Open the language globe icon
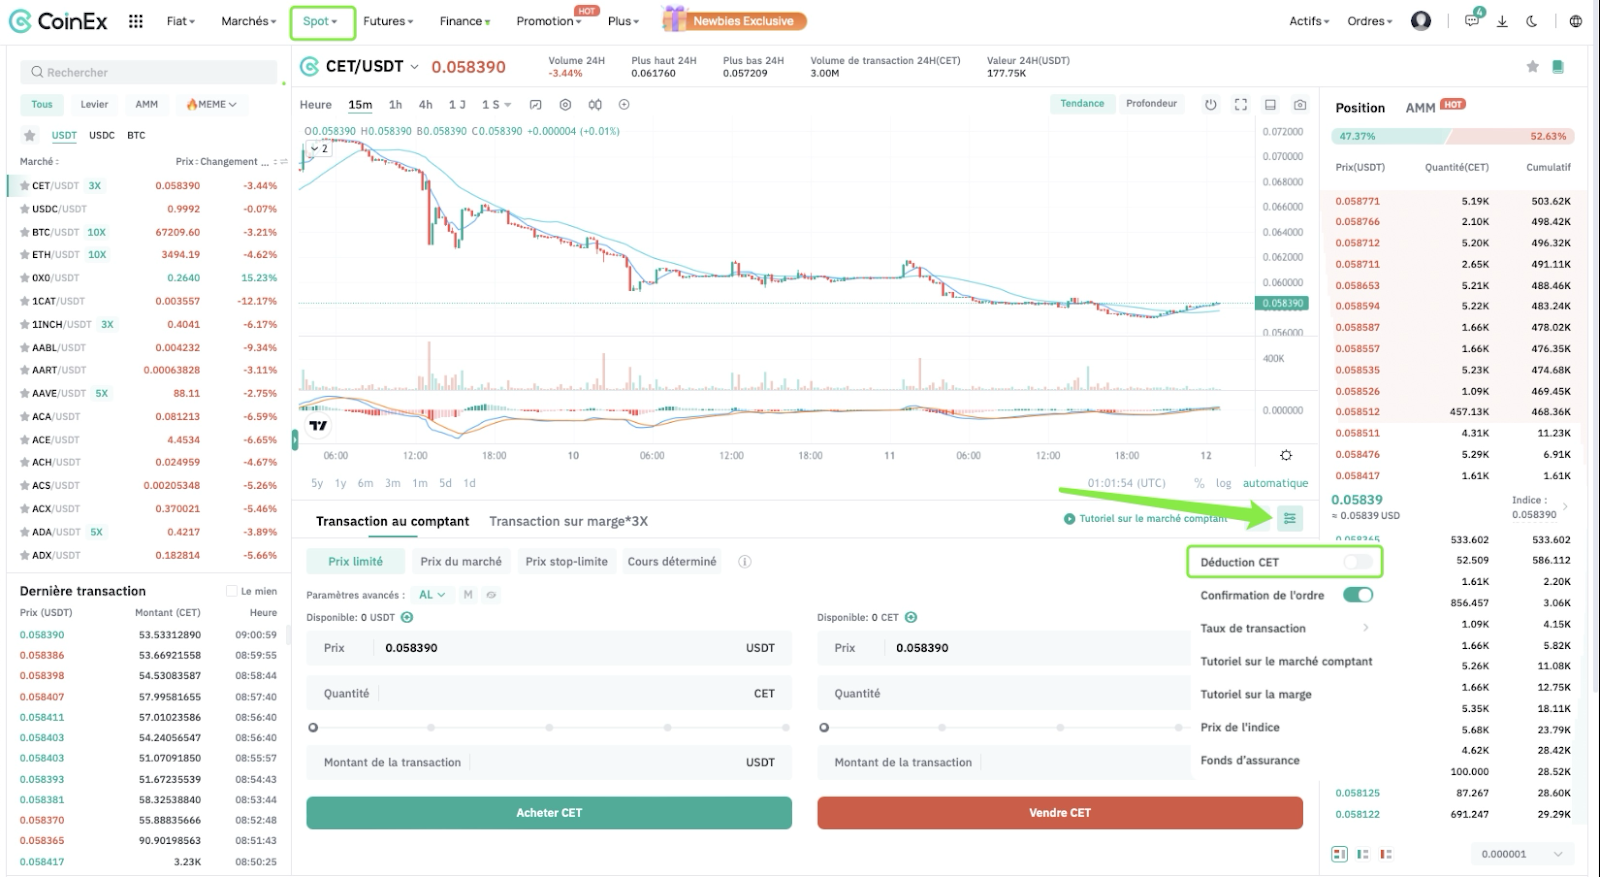This screenshot has width=1600, height=877. pyautogui.click(x=1576, y=21)
